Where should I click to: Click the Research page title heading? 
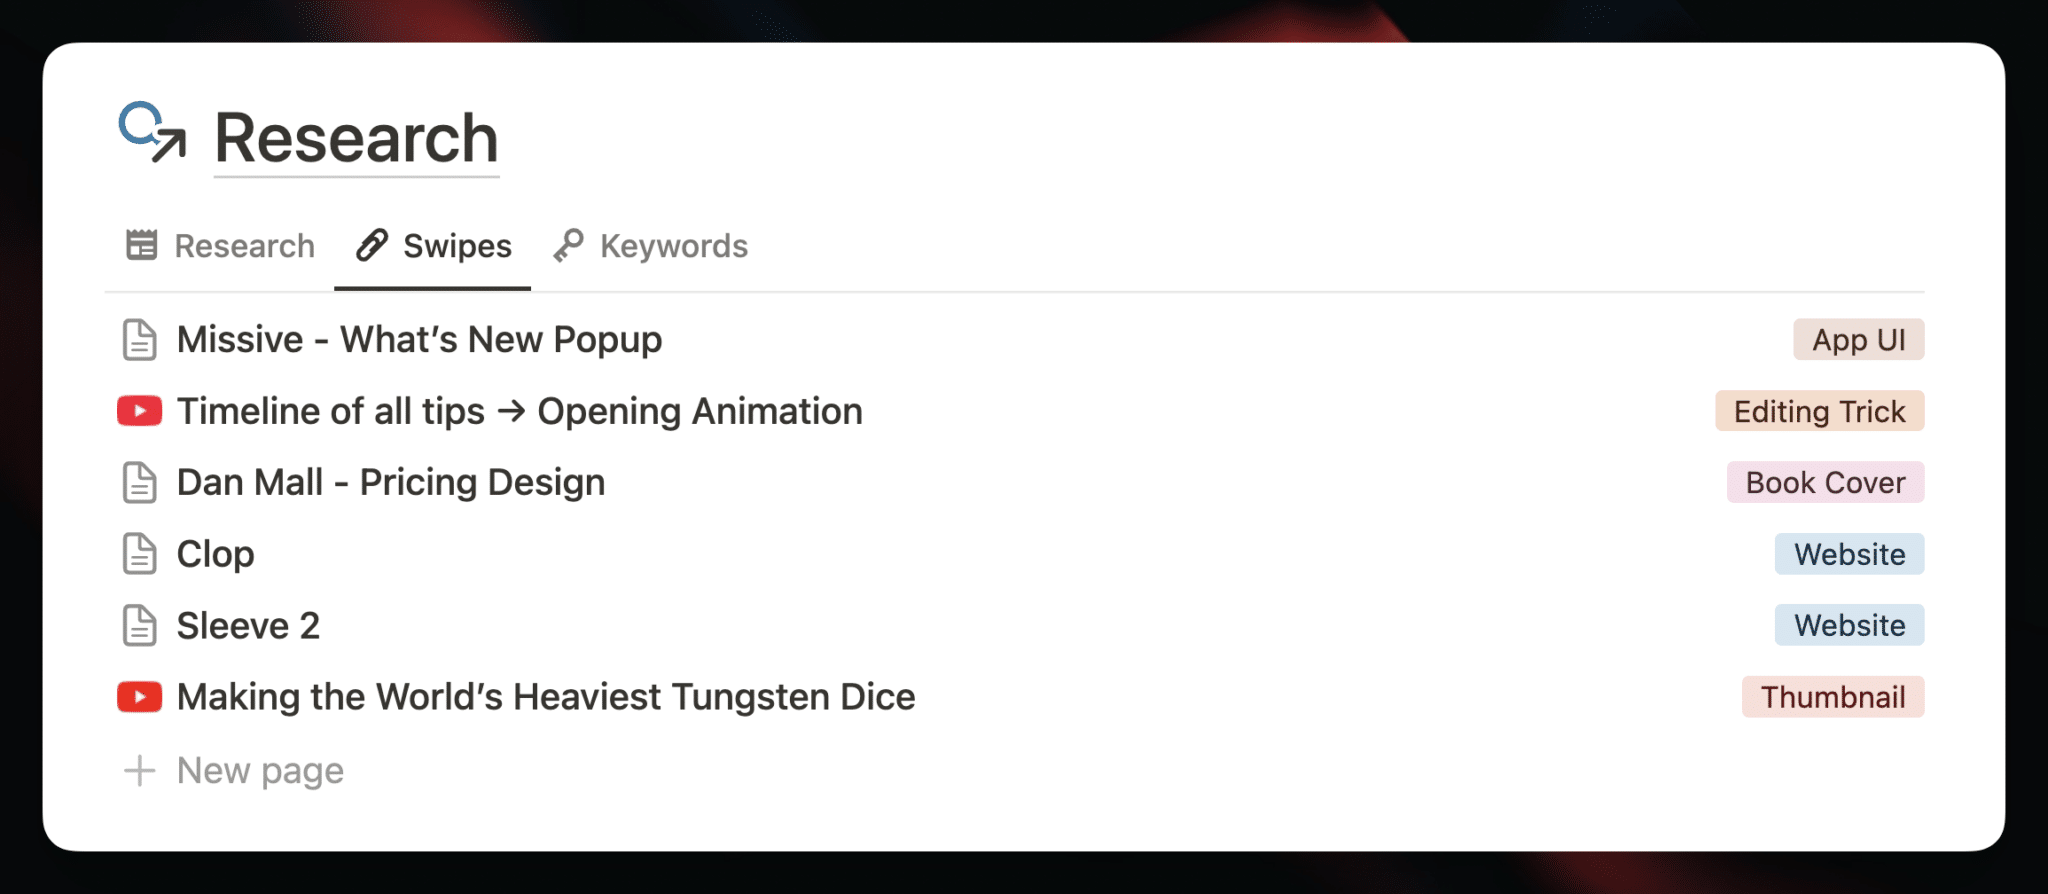[356, 138]
